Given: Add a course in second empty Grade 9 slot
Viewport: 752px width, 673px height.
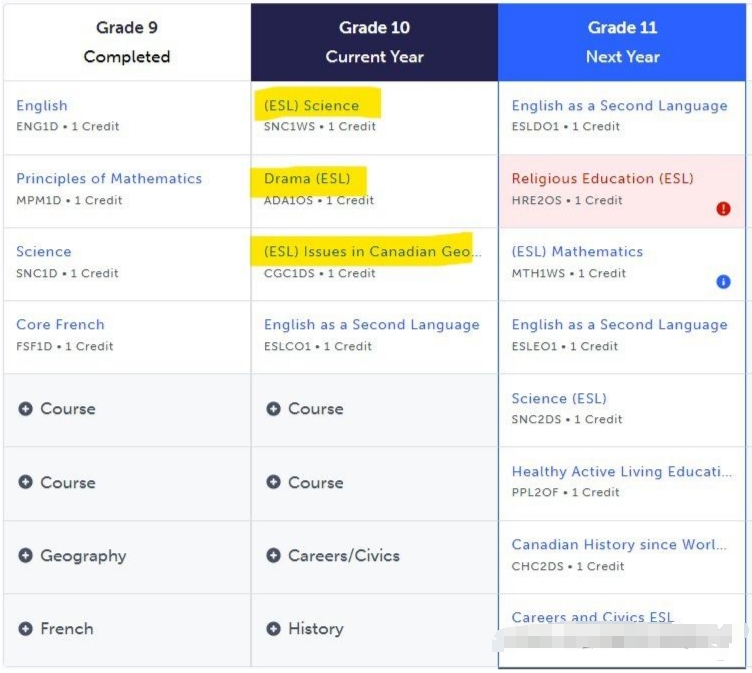Looking at the screenshot, I should (x=127, y=483).
